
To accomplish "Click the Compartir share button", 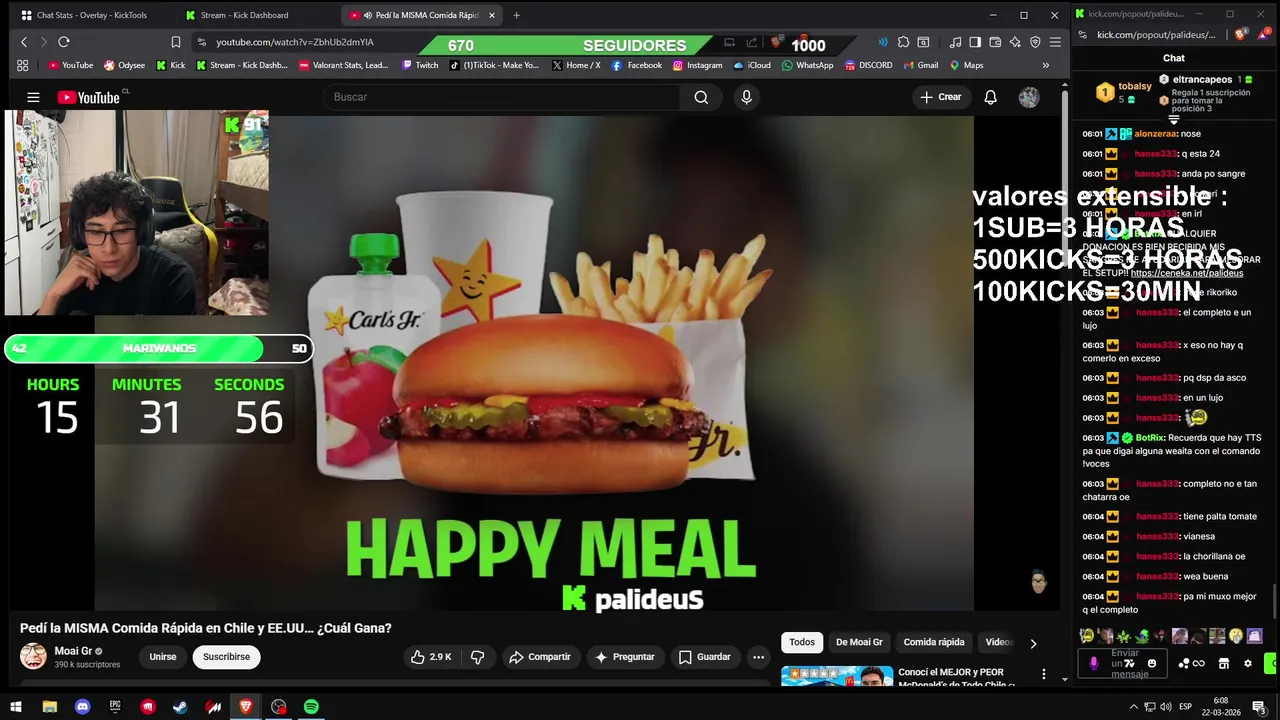I will [540, 657].
